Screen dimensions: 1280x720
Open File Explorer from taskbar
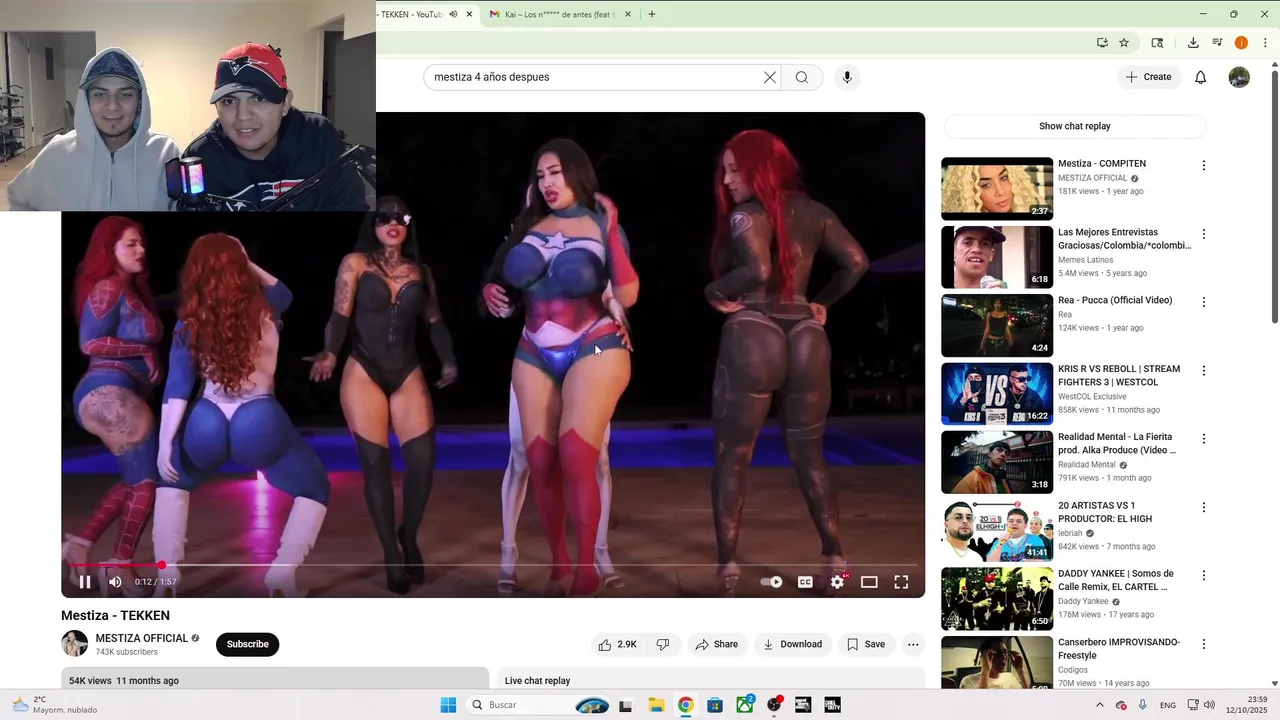click(x=656, y=705)
